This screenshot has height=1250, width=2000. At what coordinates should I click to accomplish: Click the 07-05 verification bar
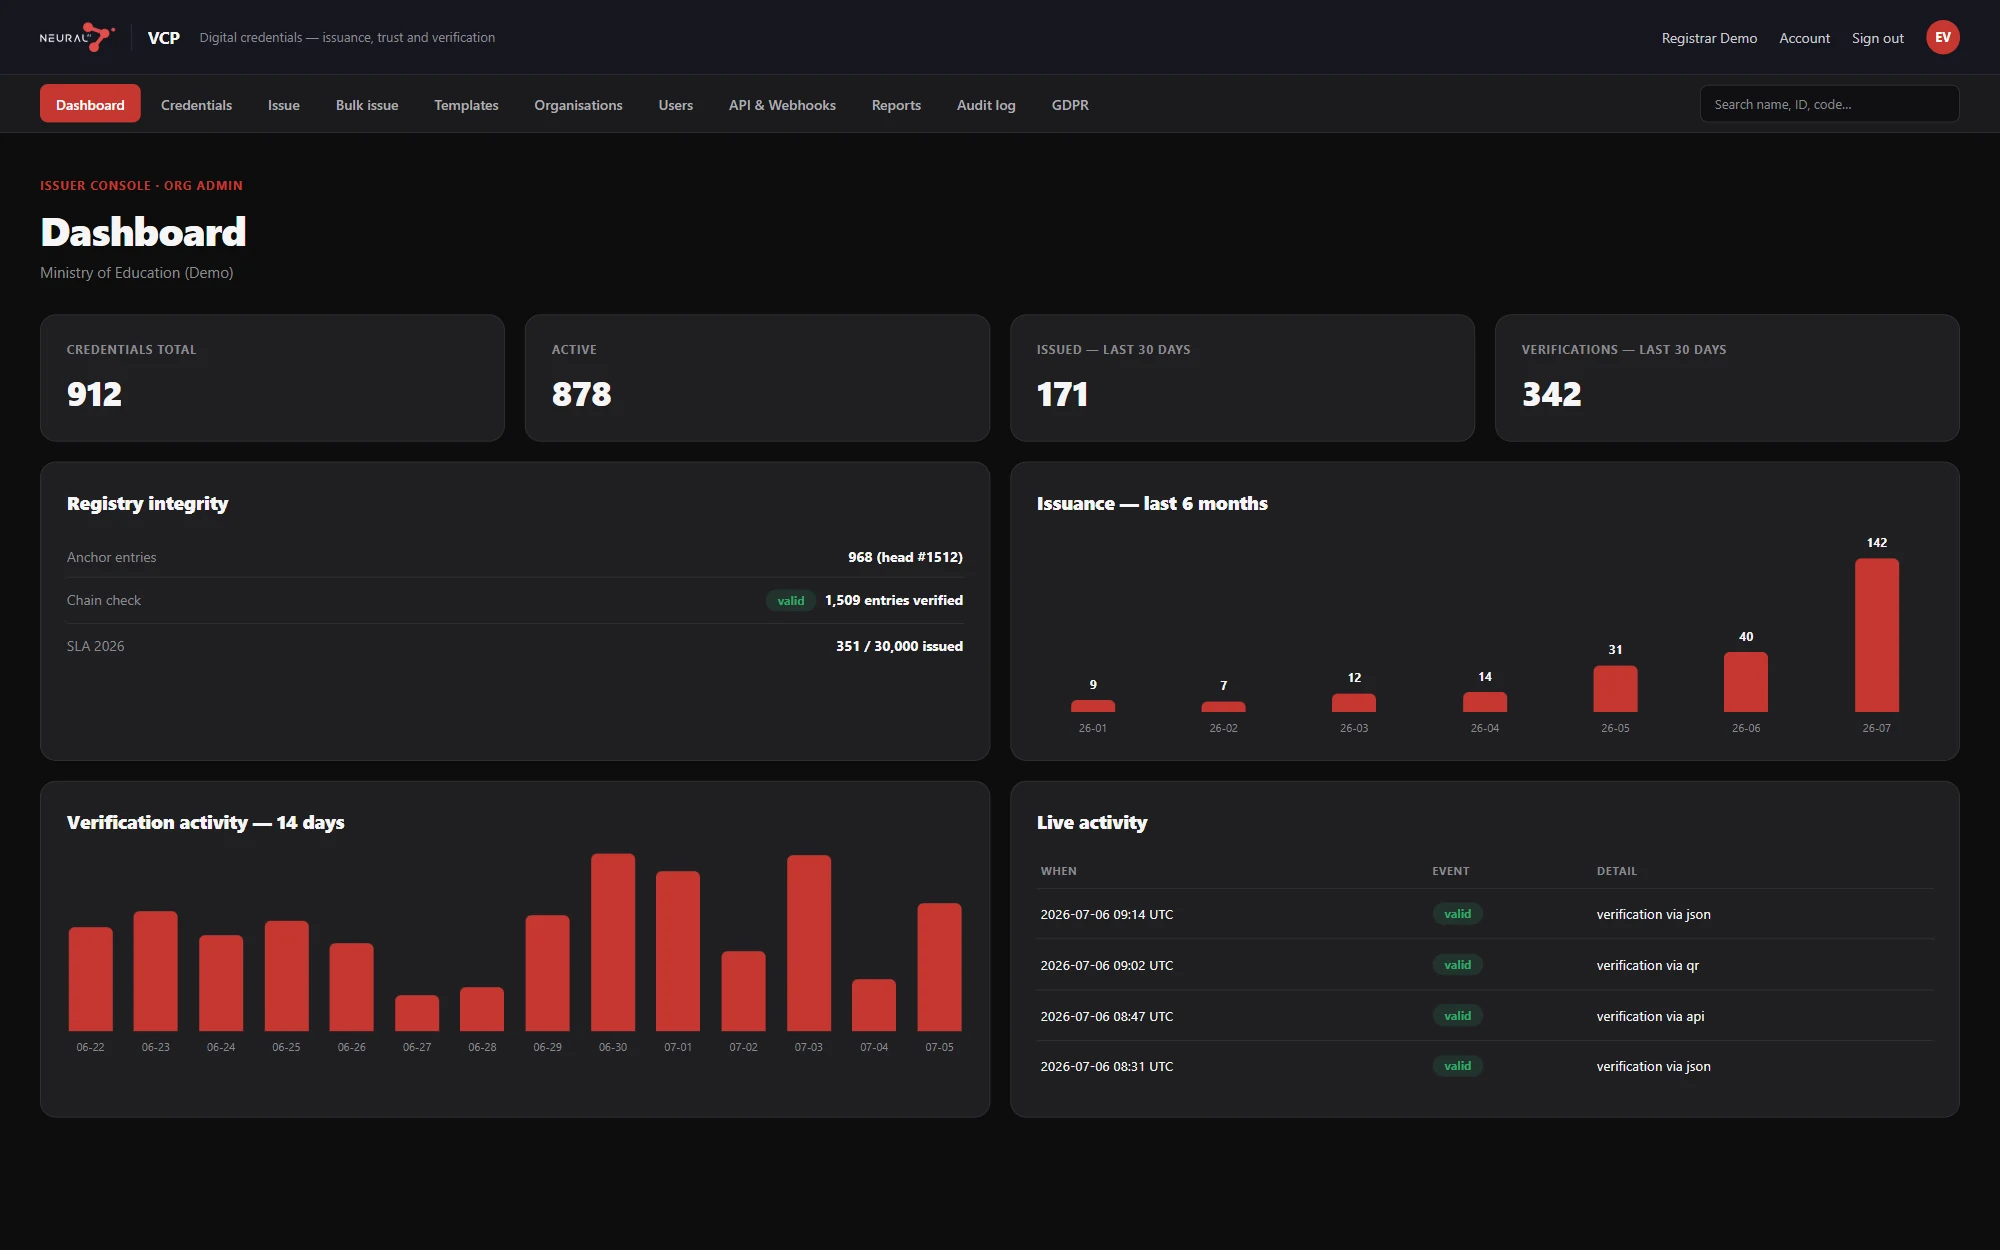pyautogui.click(x=939, y=967)
